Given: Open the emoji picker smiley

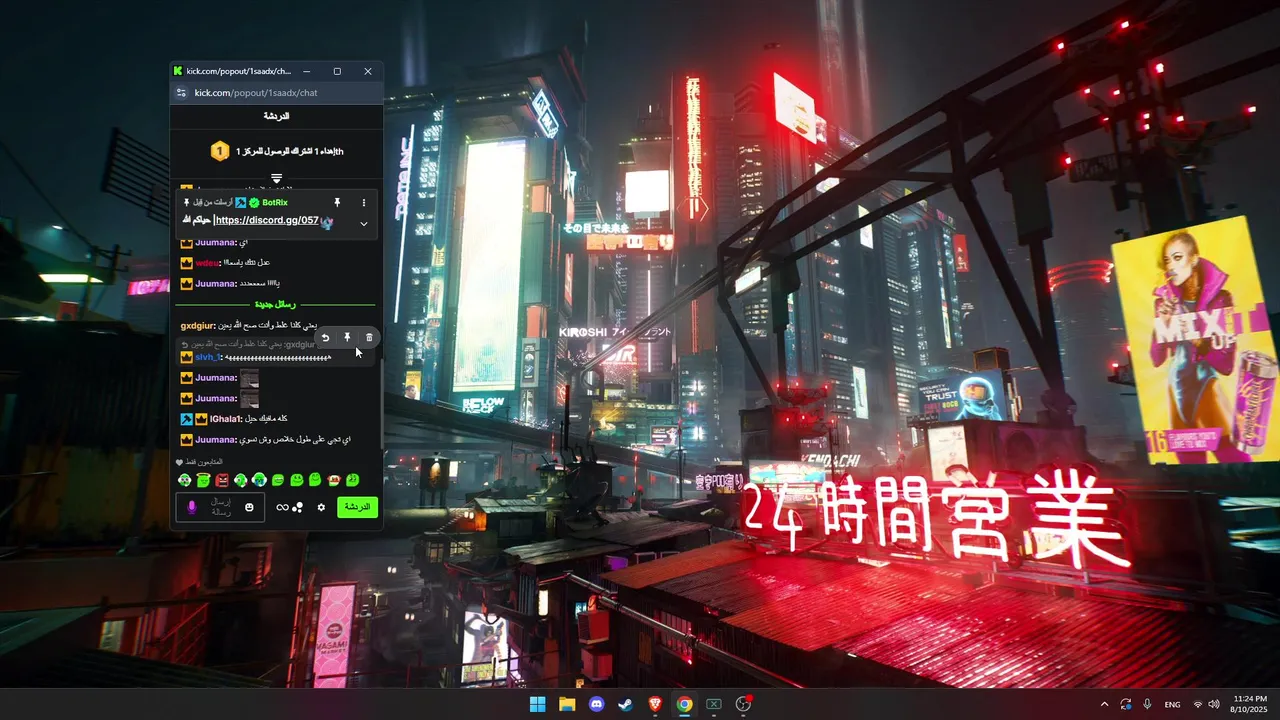Looking at the screenshot, I should coord(249,507).
